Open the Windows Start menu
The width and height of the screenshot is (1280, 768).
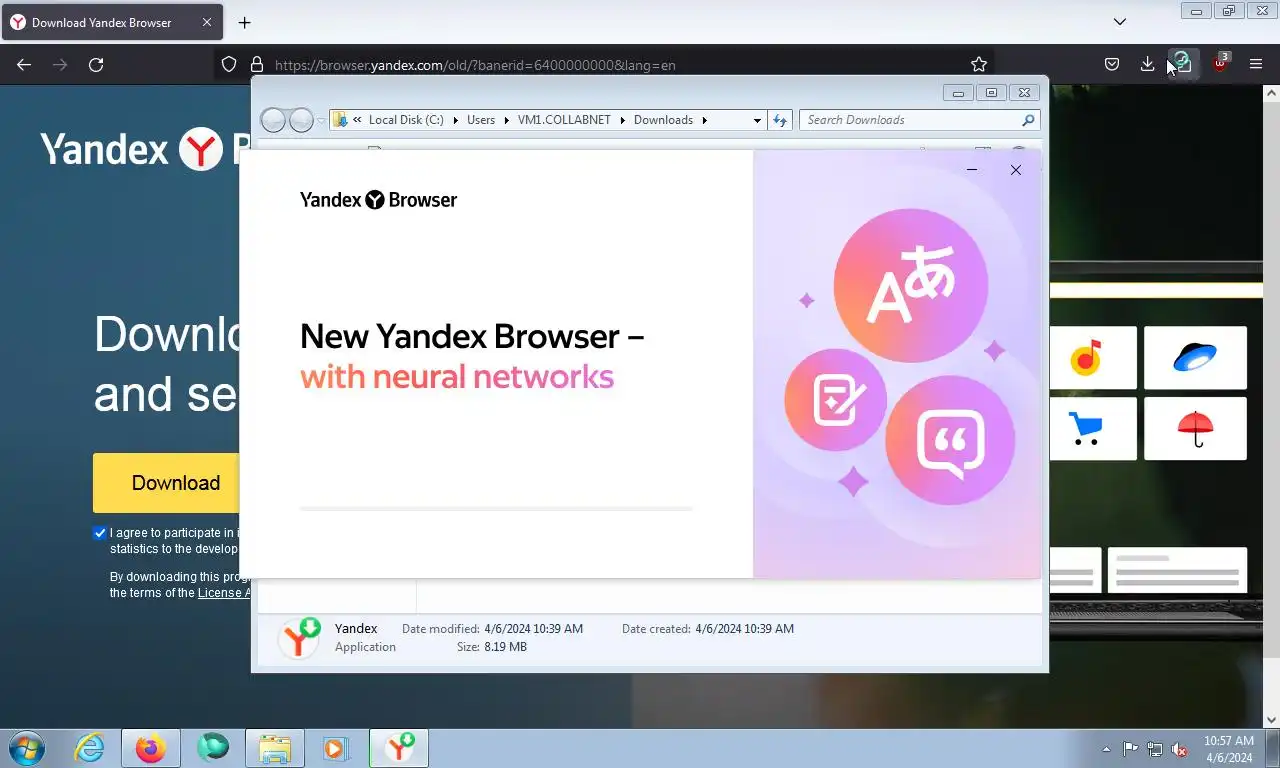26,748
